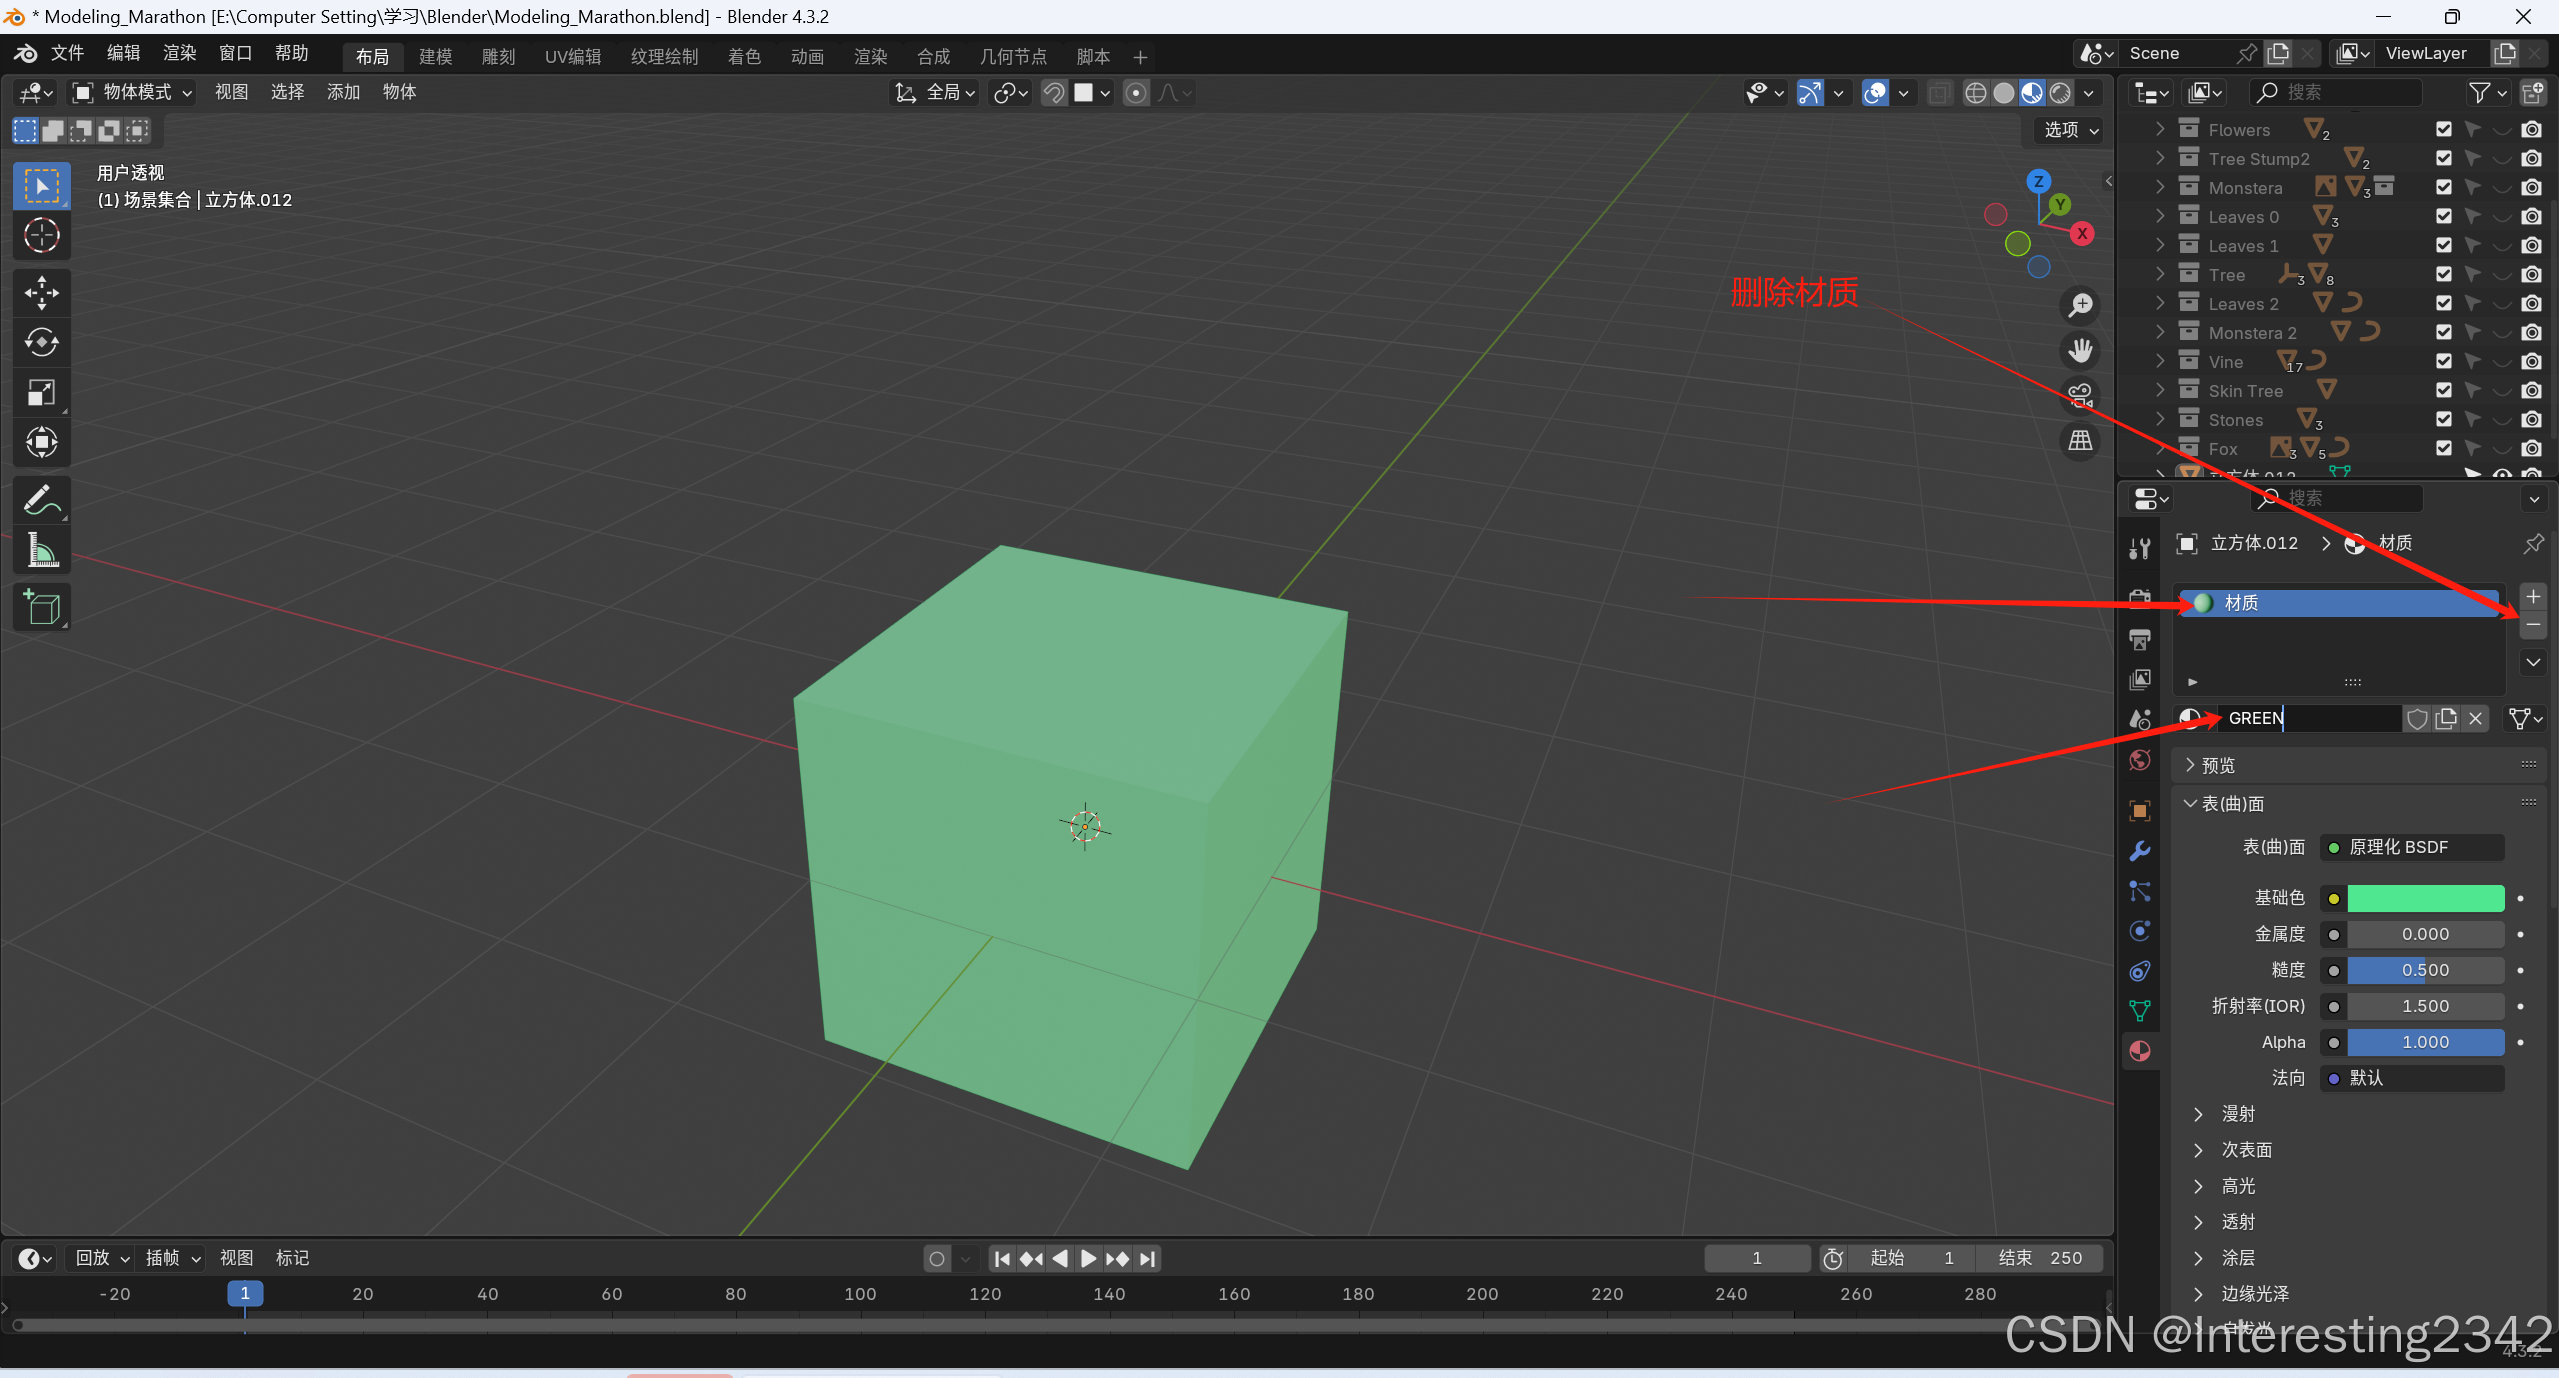
Task: Disable the Stones collection render camera
Action: point(2531,420)
